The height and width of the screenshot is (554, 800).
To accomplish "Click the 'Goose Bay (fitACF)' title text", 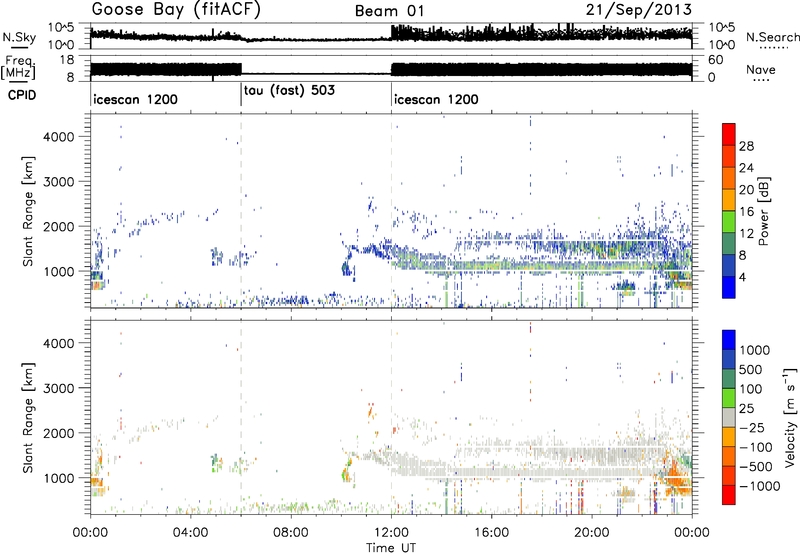I will (176, 10).
